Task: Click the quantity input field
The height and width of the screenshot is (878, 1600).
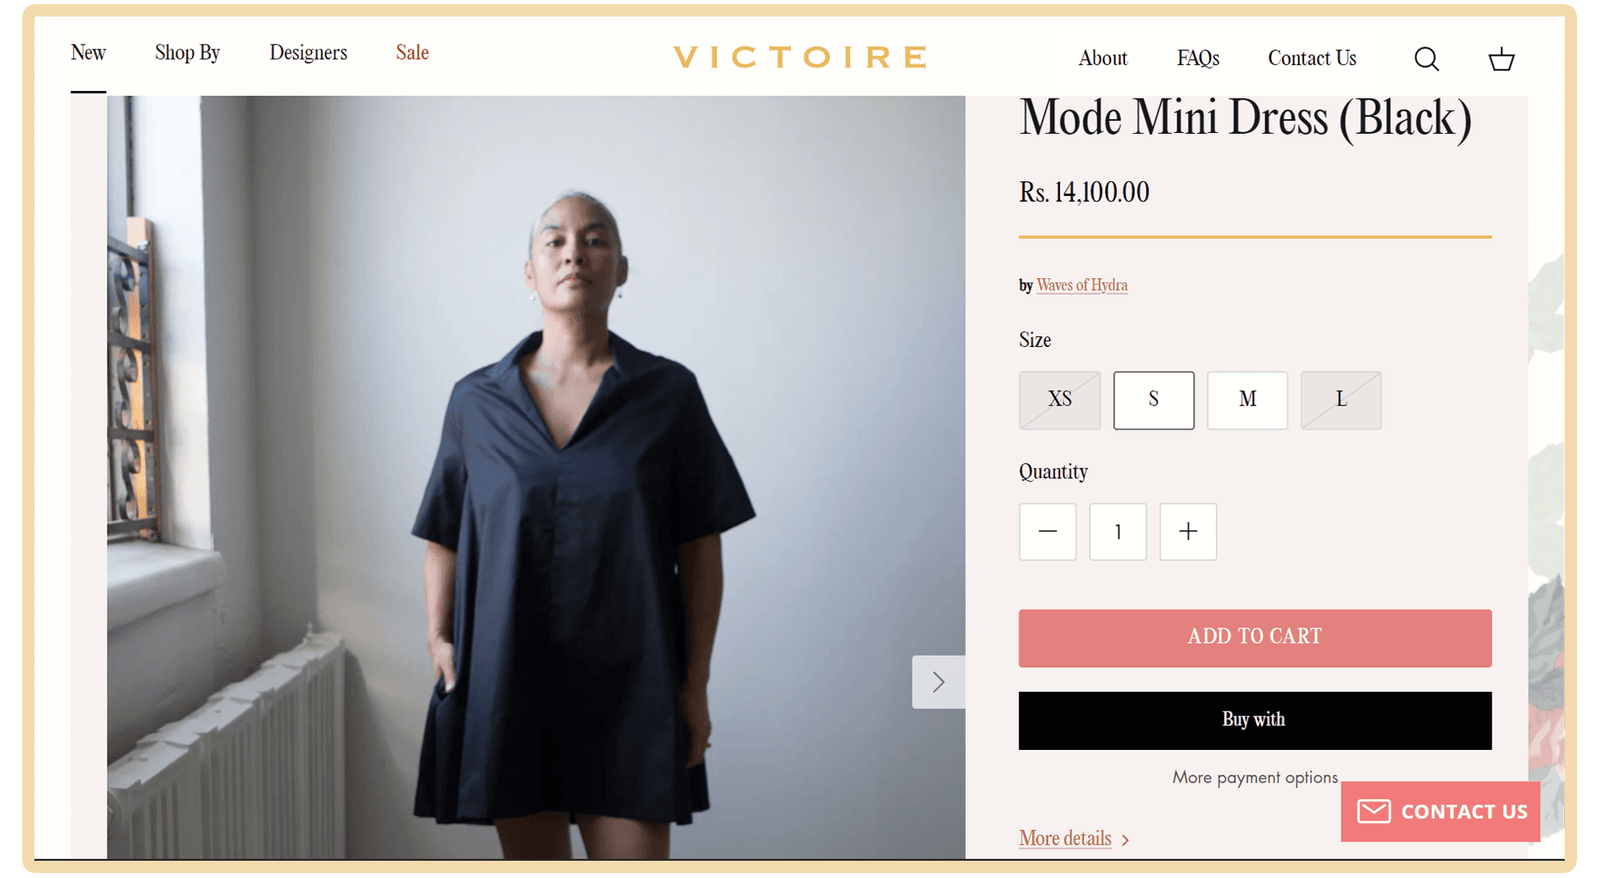Action: 1118,531
